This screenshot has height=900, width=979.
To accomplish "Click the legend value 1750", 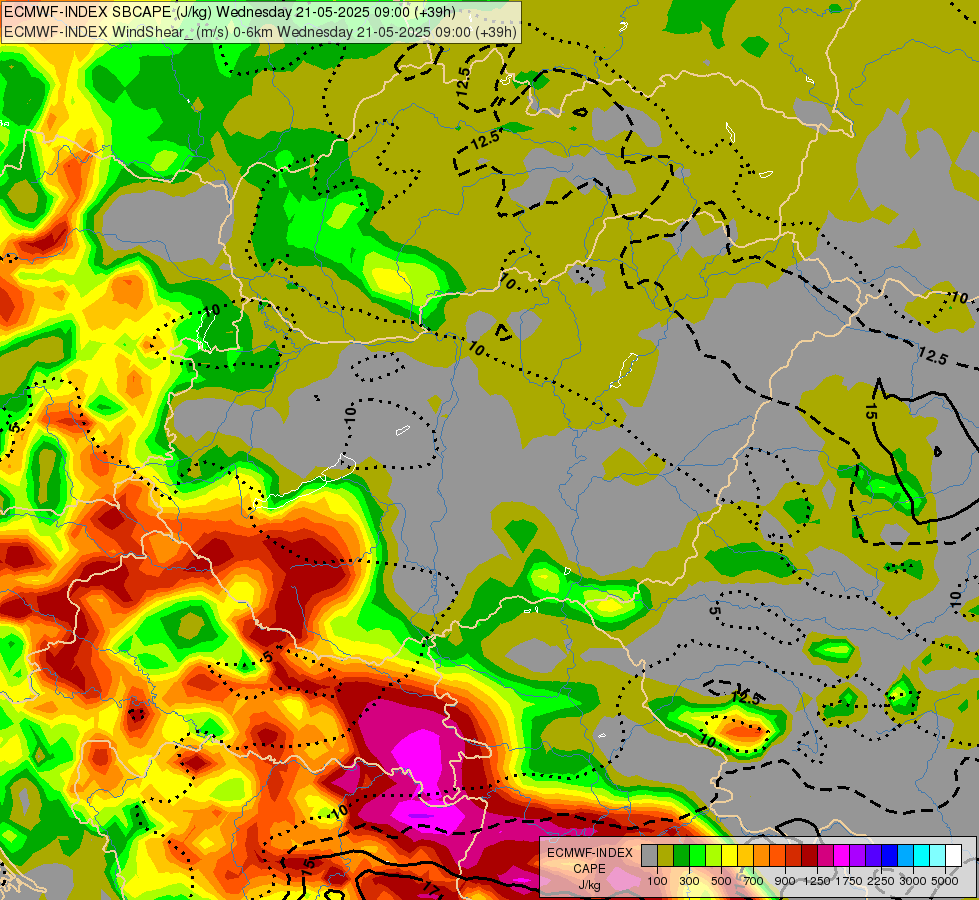I will click(x=849, y=881).
